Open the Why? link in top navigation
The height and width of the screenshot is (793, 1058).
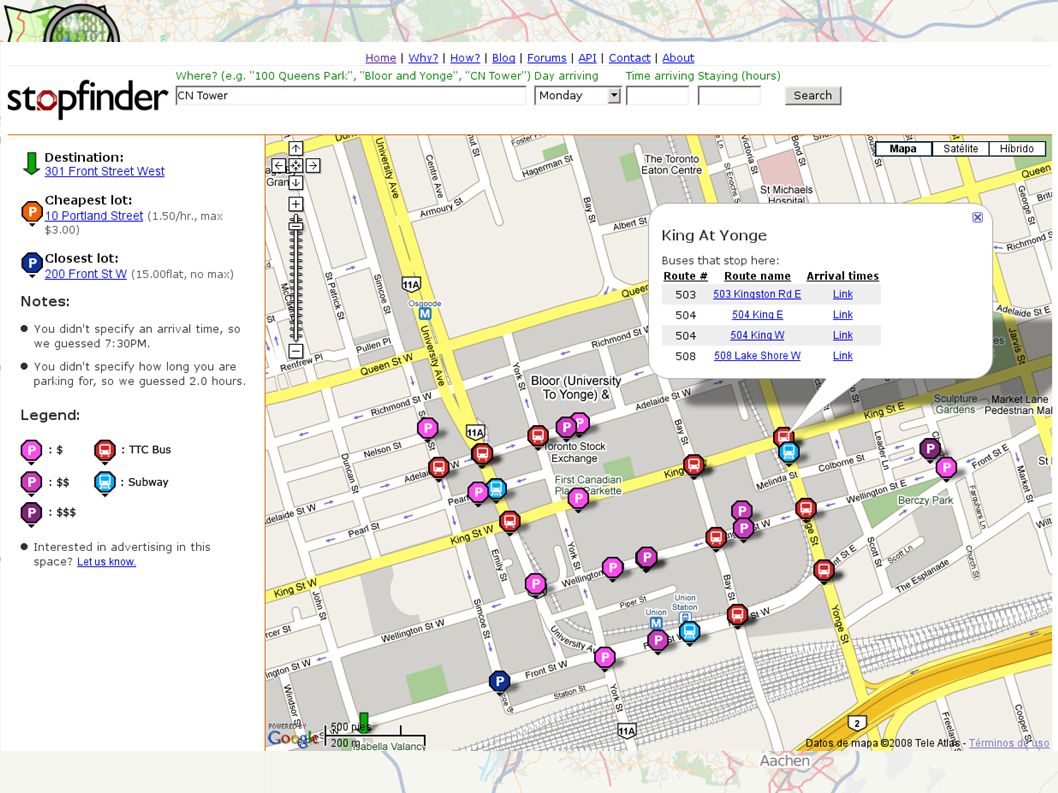423,58
